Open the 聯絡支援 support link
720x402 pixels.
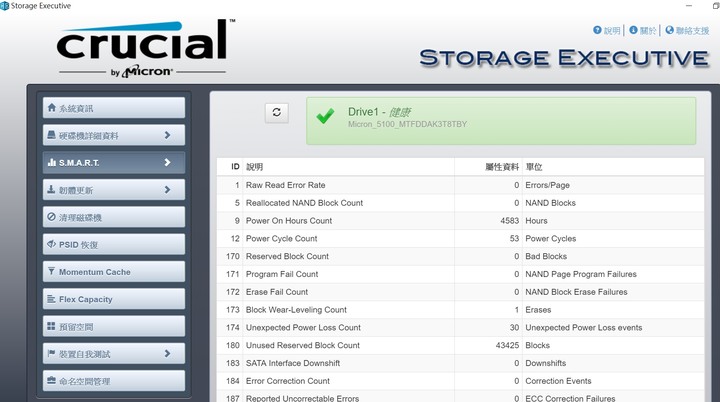click(692, 31)
